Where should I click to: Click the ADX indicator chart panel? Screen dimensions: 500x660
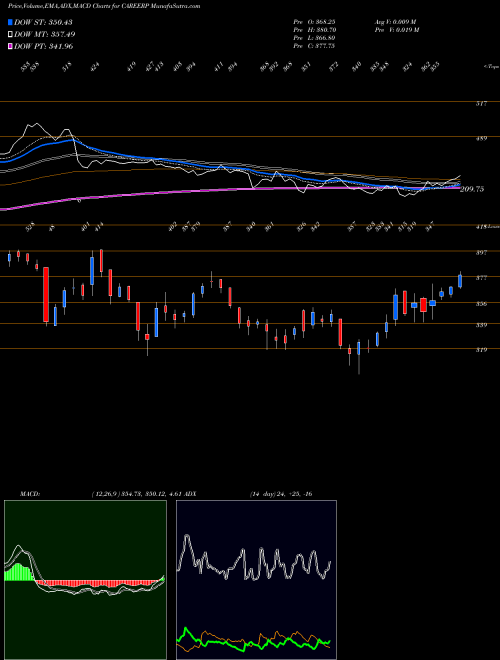point(256,580)
